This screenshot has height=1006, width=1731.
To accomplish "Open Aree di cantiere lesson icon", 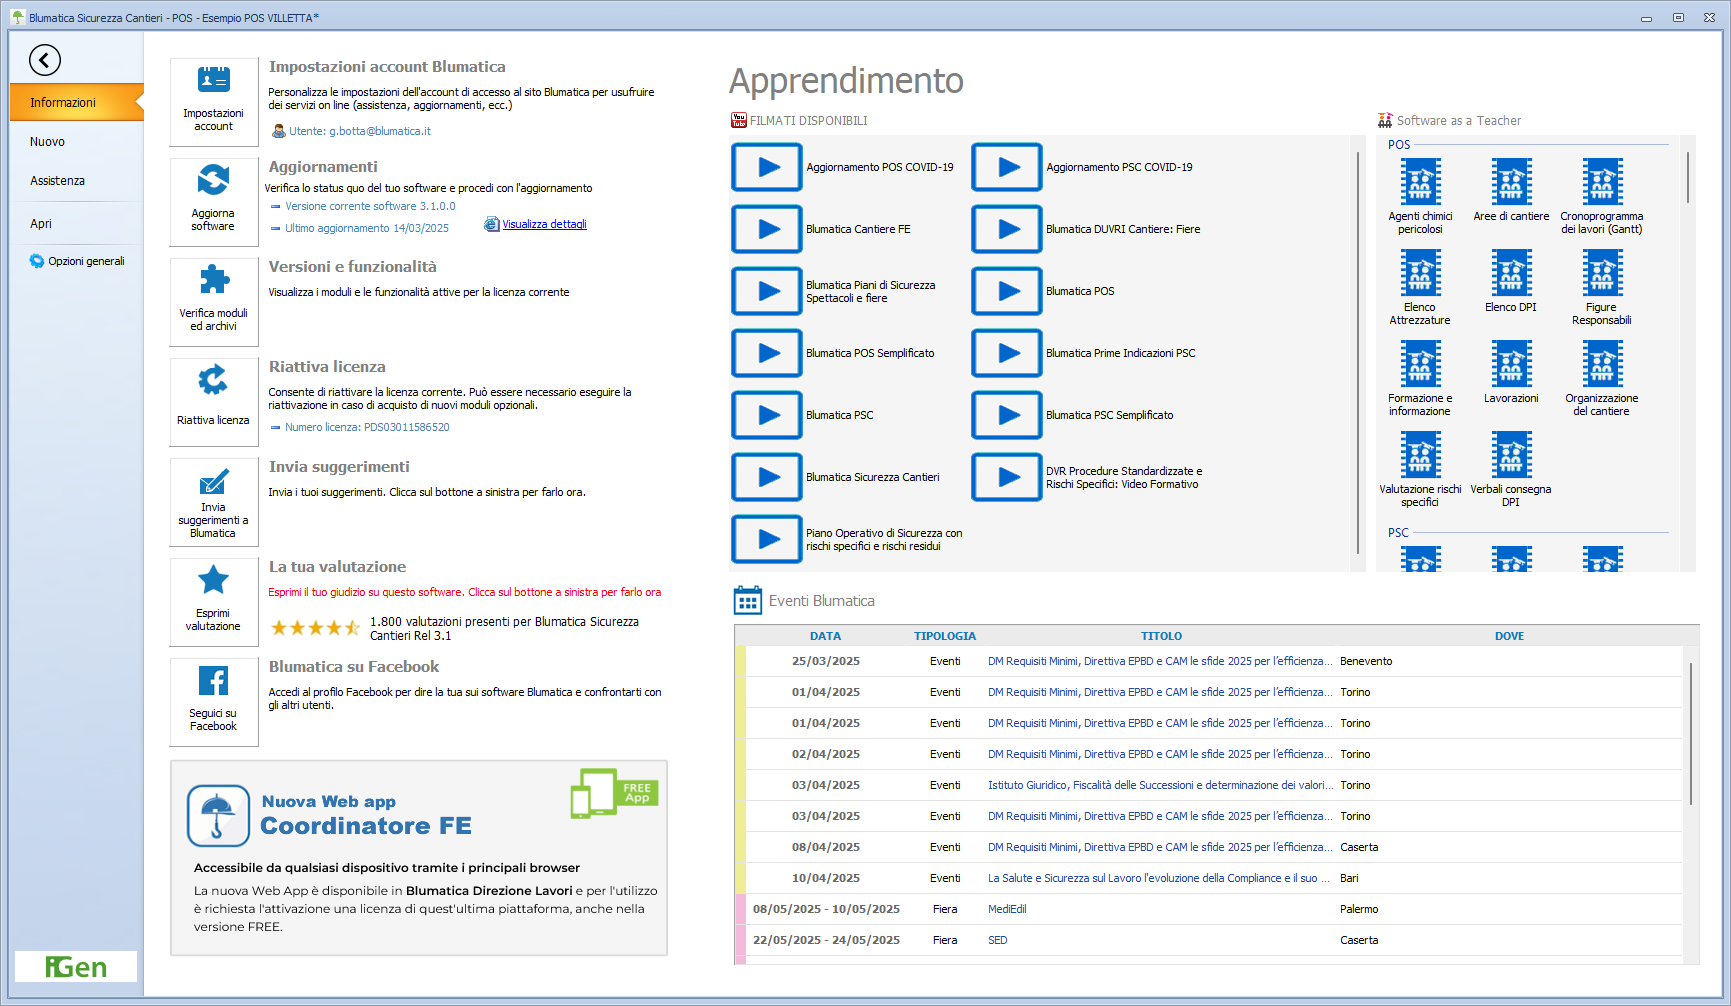I will click(x=1511, y=182).
